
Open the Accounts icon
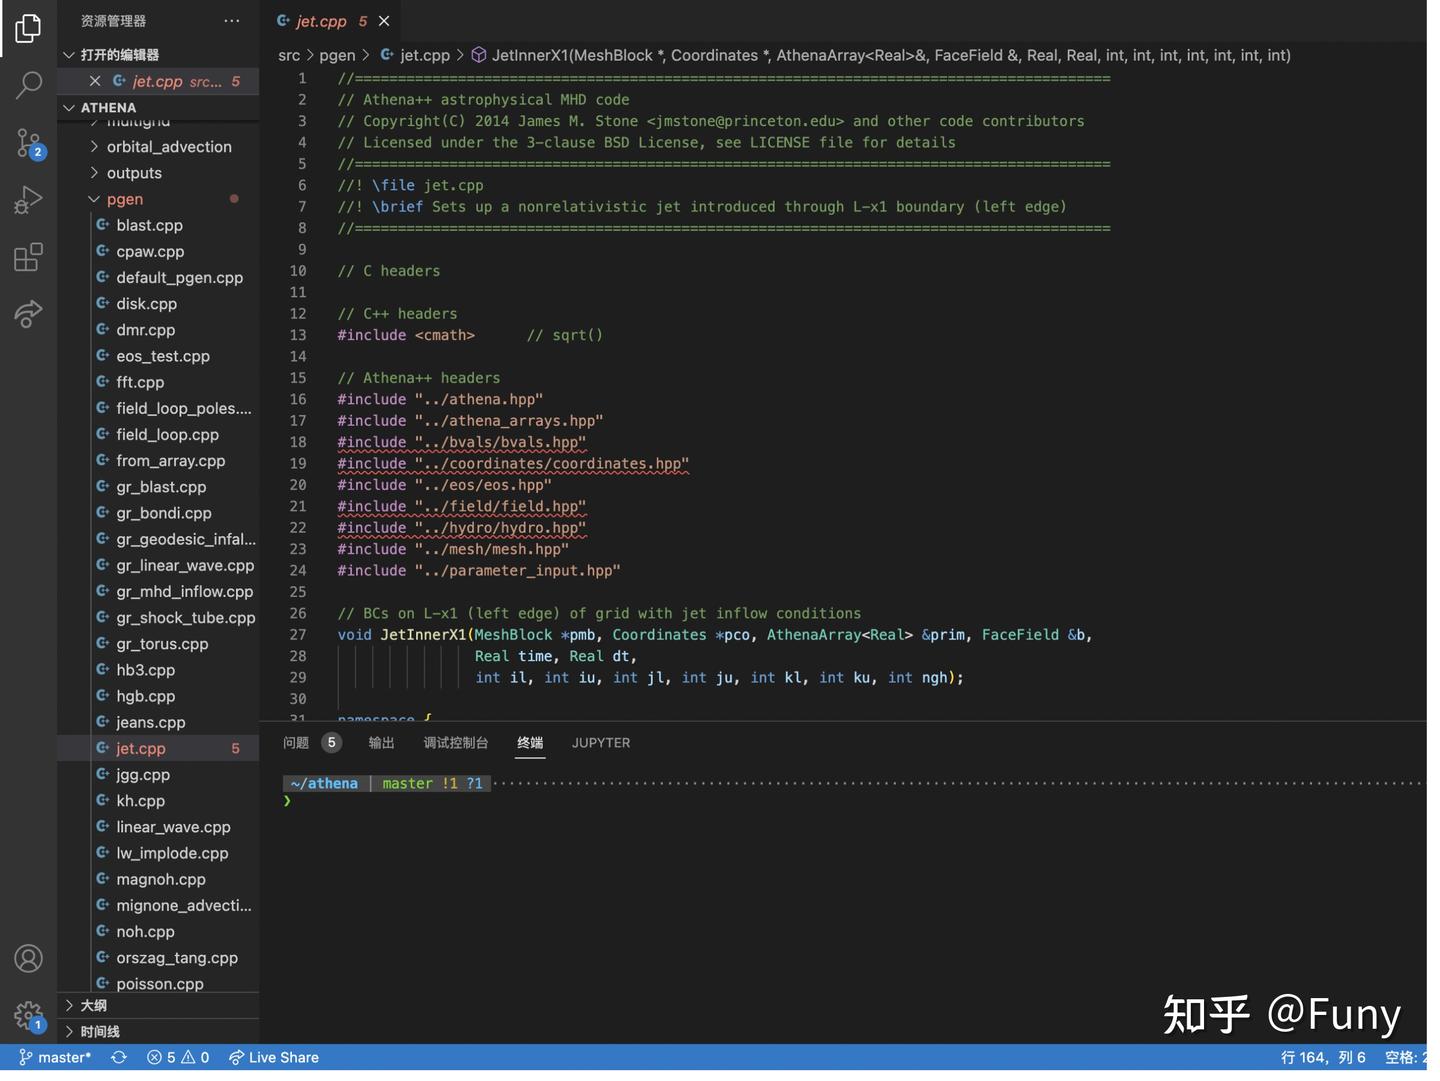pos(28,958)
